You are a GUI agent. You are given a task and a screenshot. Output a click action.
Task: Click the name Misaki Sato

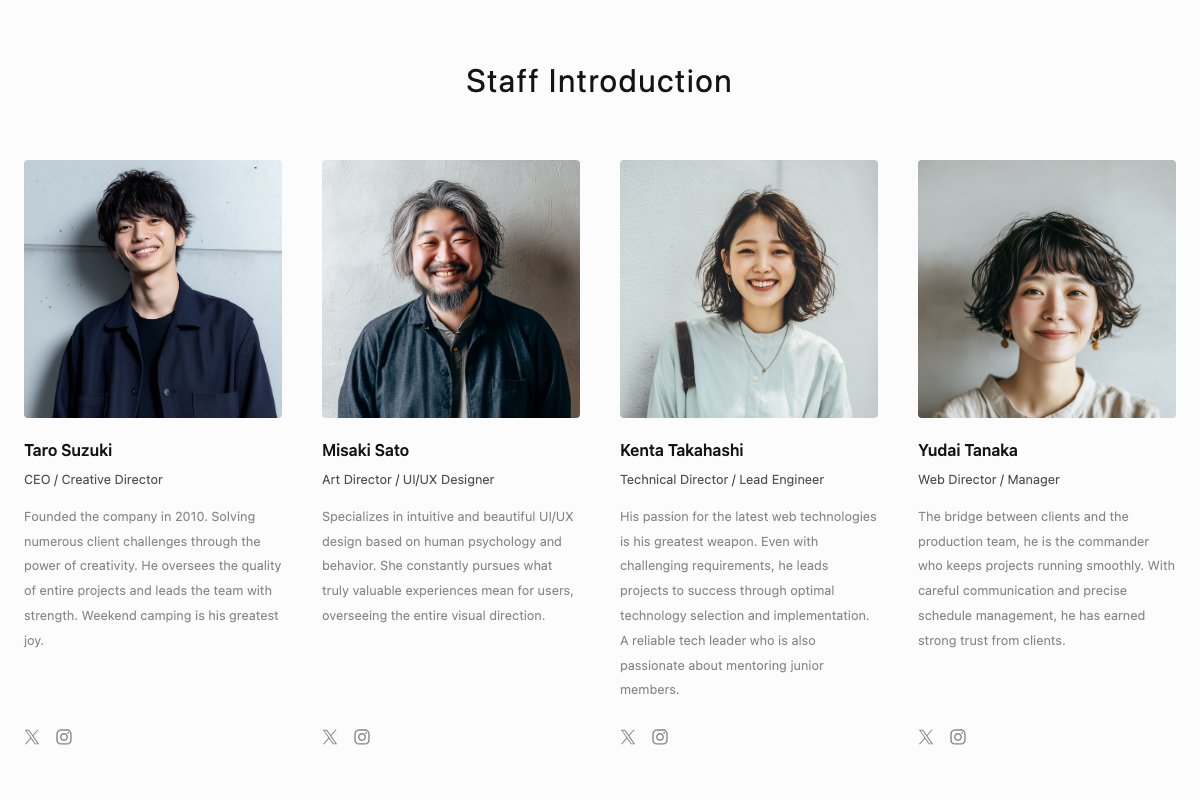[x=365, y=450]
